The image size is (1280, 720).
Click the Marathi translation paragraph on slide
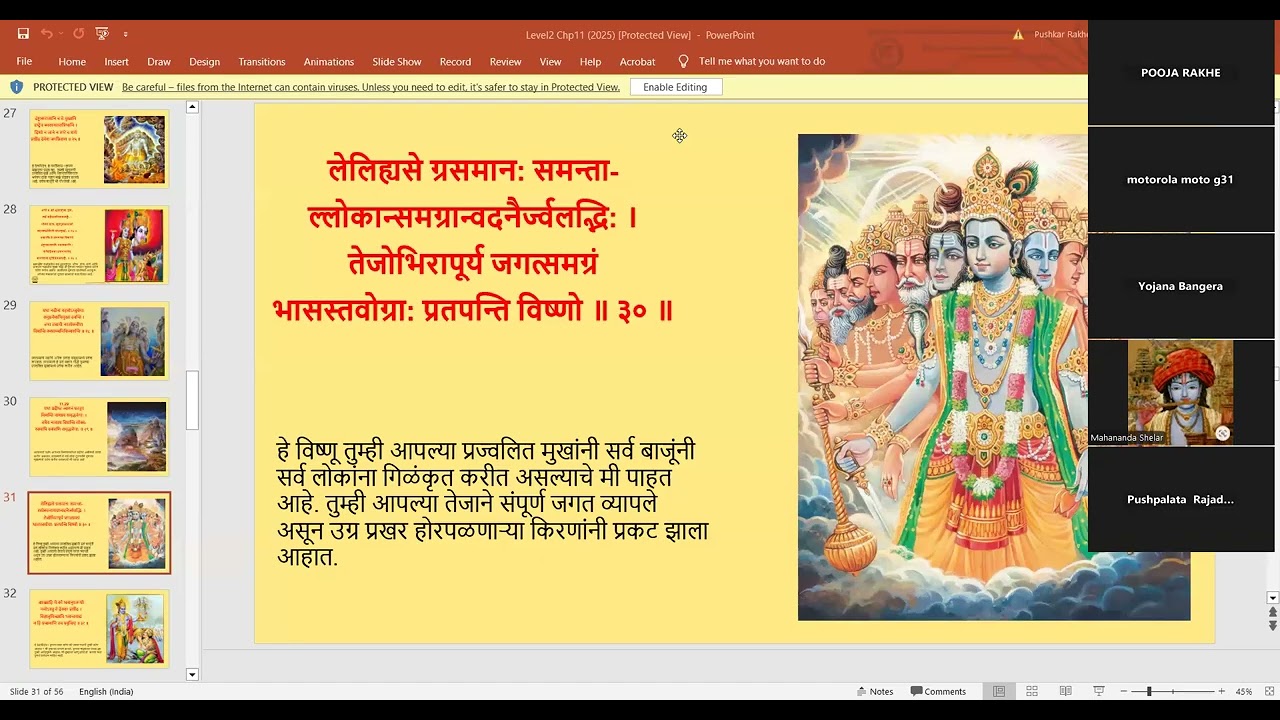(492, 504)
